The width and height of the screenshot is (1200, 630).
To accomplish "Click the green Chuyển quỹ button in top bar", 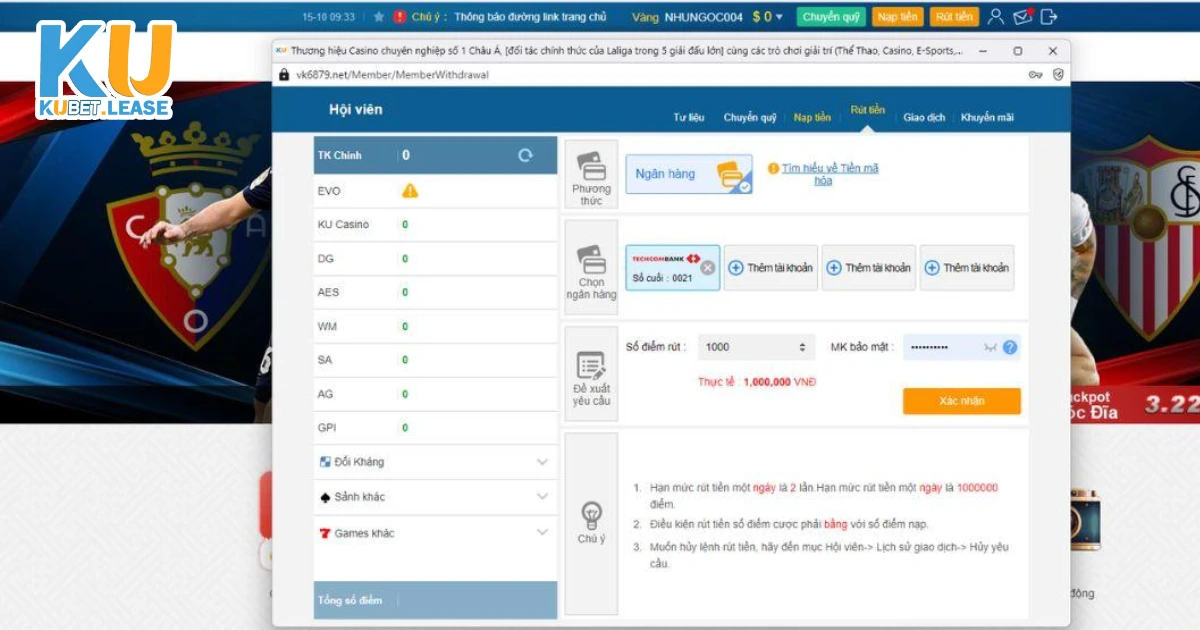I will [x=831, y=17].
